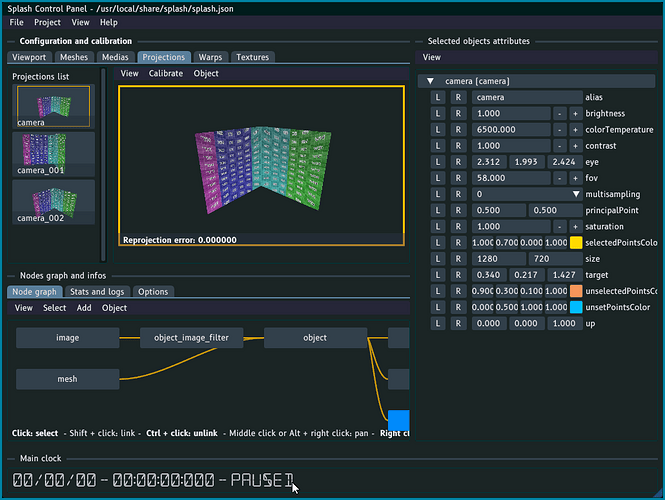Collapse the camera [camera] attributes section

[x=430, y=81]
